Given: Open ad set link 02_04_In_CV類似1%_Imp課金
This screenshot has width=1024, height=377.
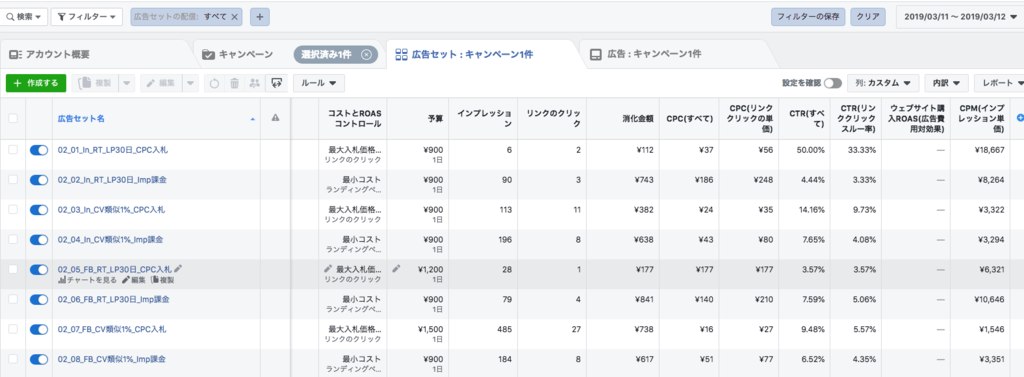Looking at the screenshot, I should tap(110, 239).
